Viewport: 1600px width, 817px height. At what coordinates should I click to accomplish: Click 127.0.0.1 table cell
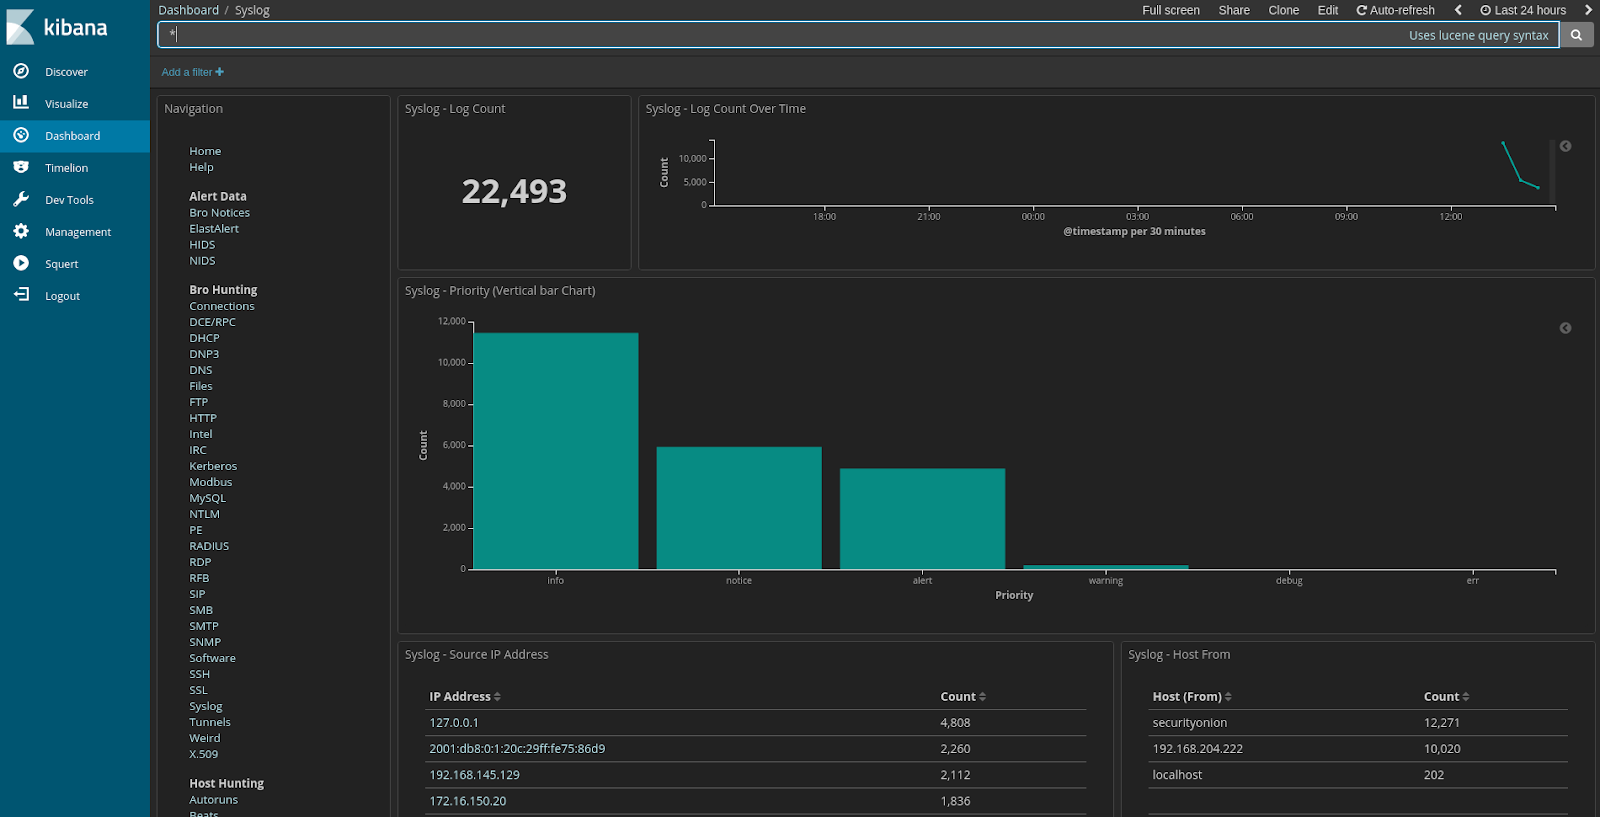(454, 723)
